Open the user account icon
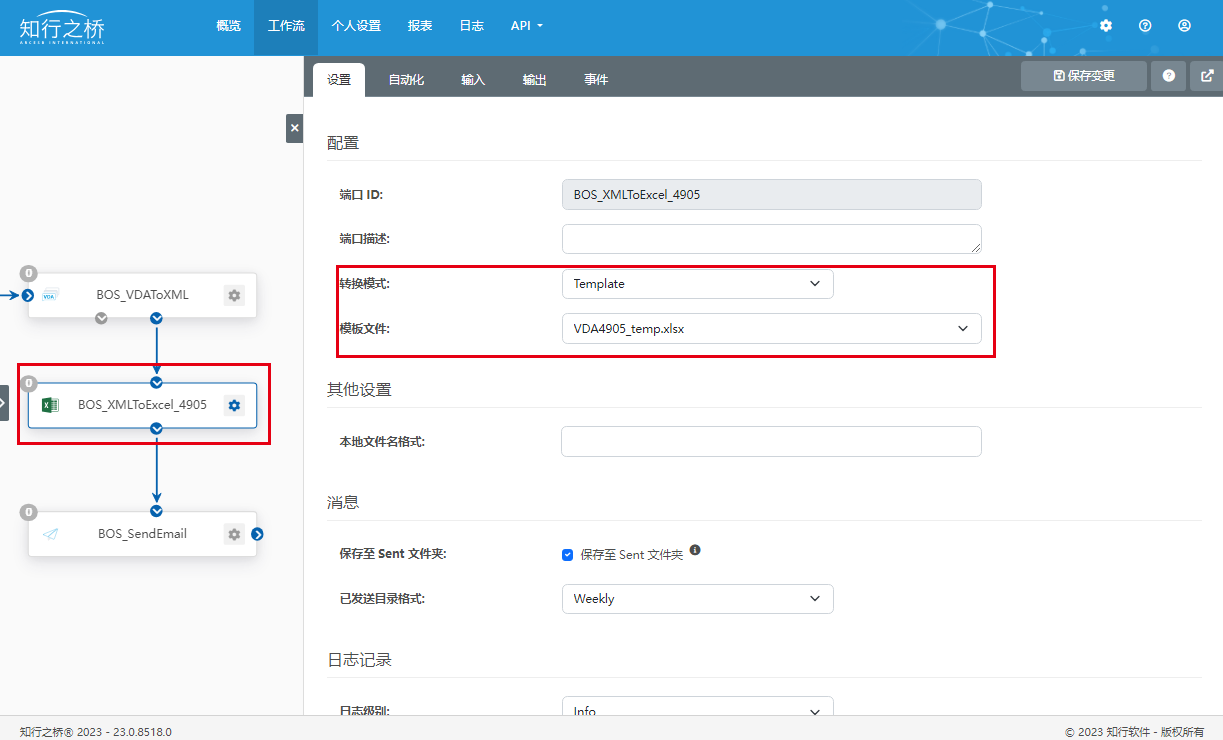 pos(1184,26)
